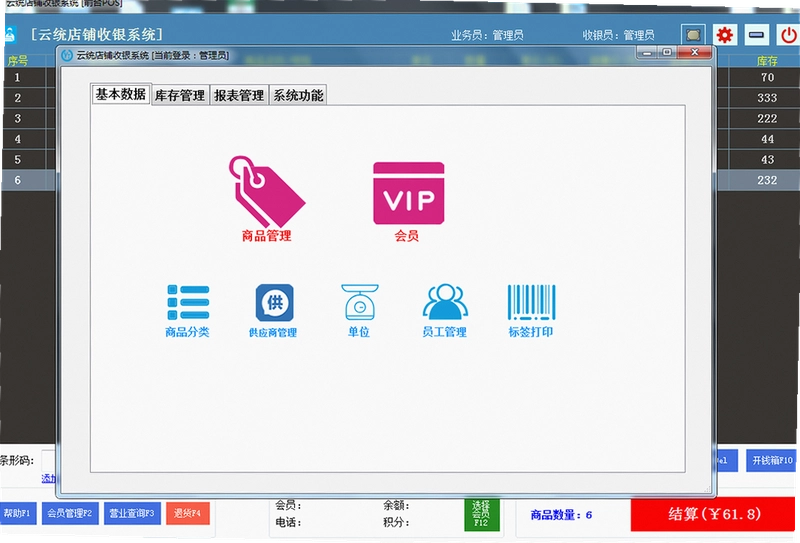Click the red power icon in POS header
Image resolution: width=800 pixels, height=543 pixels.
click(x=788, y=35)
